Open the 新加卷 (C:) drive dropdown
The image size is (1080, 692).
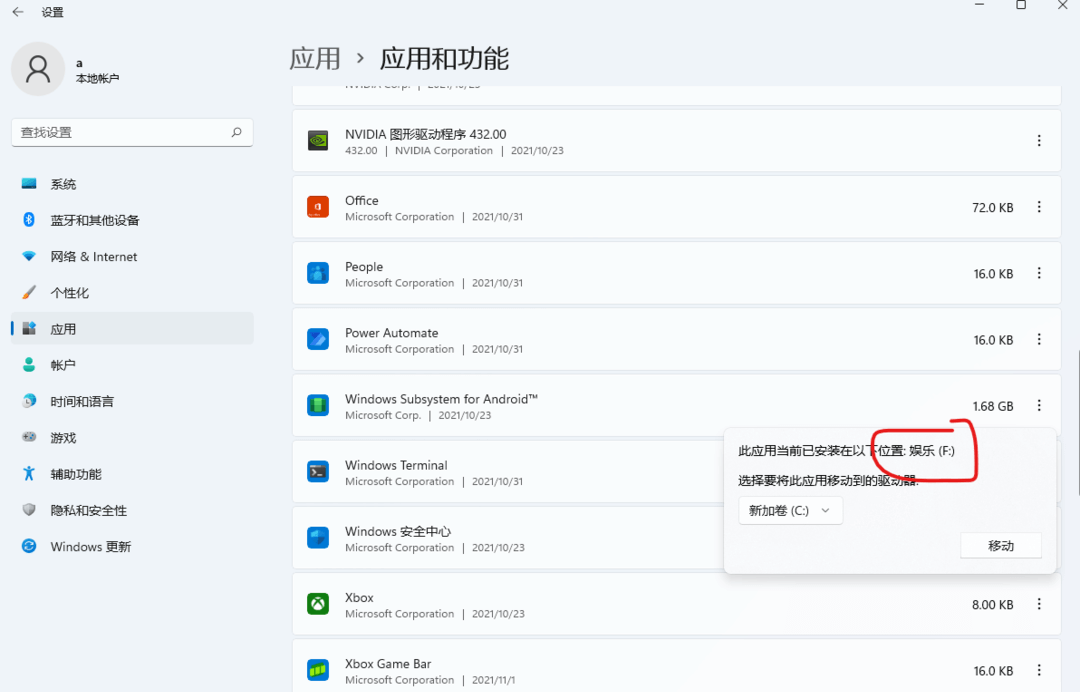(790, 510)
